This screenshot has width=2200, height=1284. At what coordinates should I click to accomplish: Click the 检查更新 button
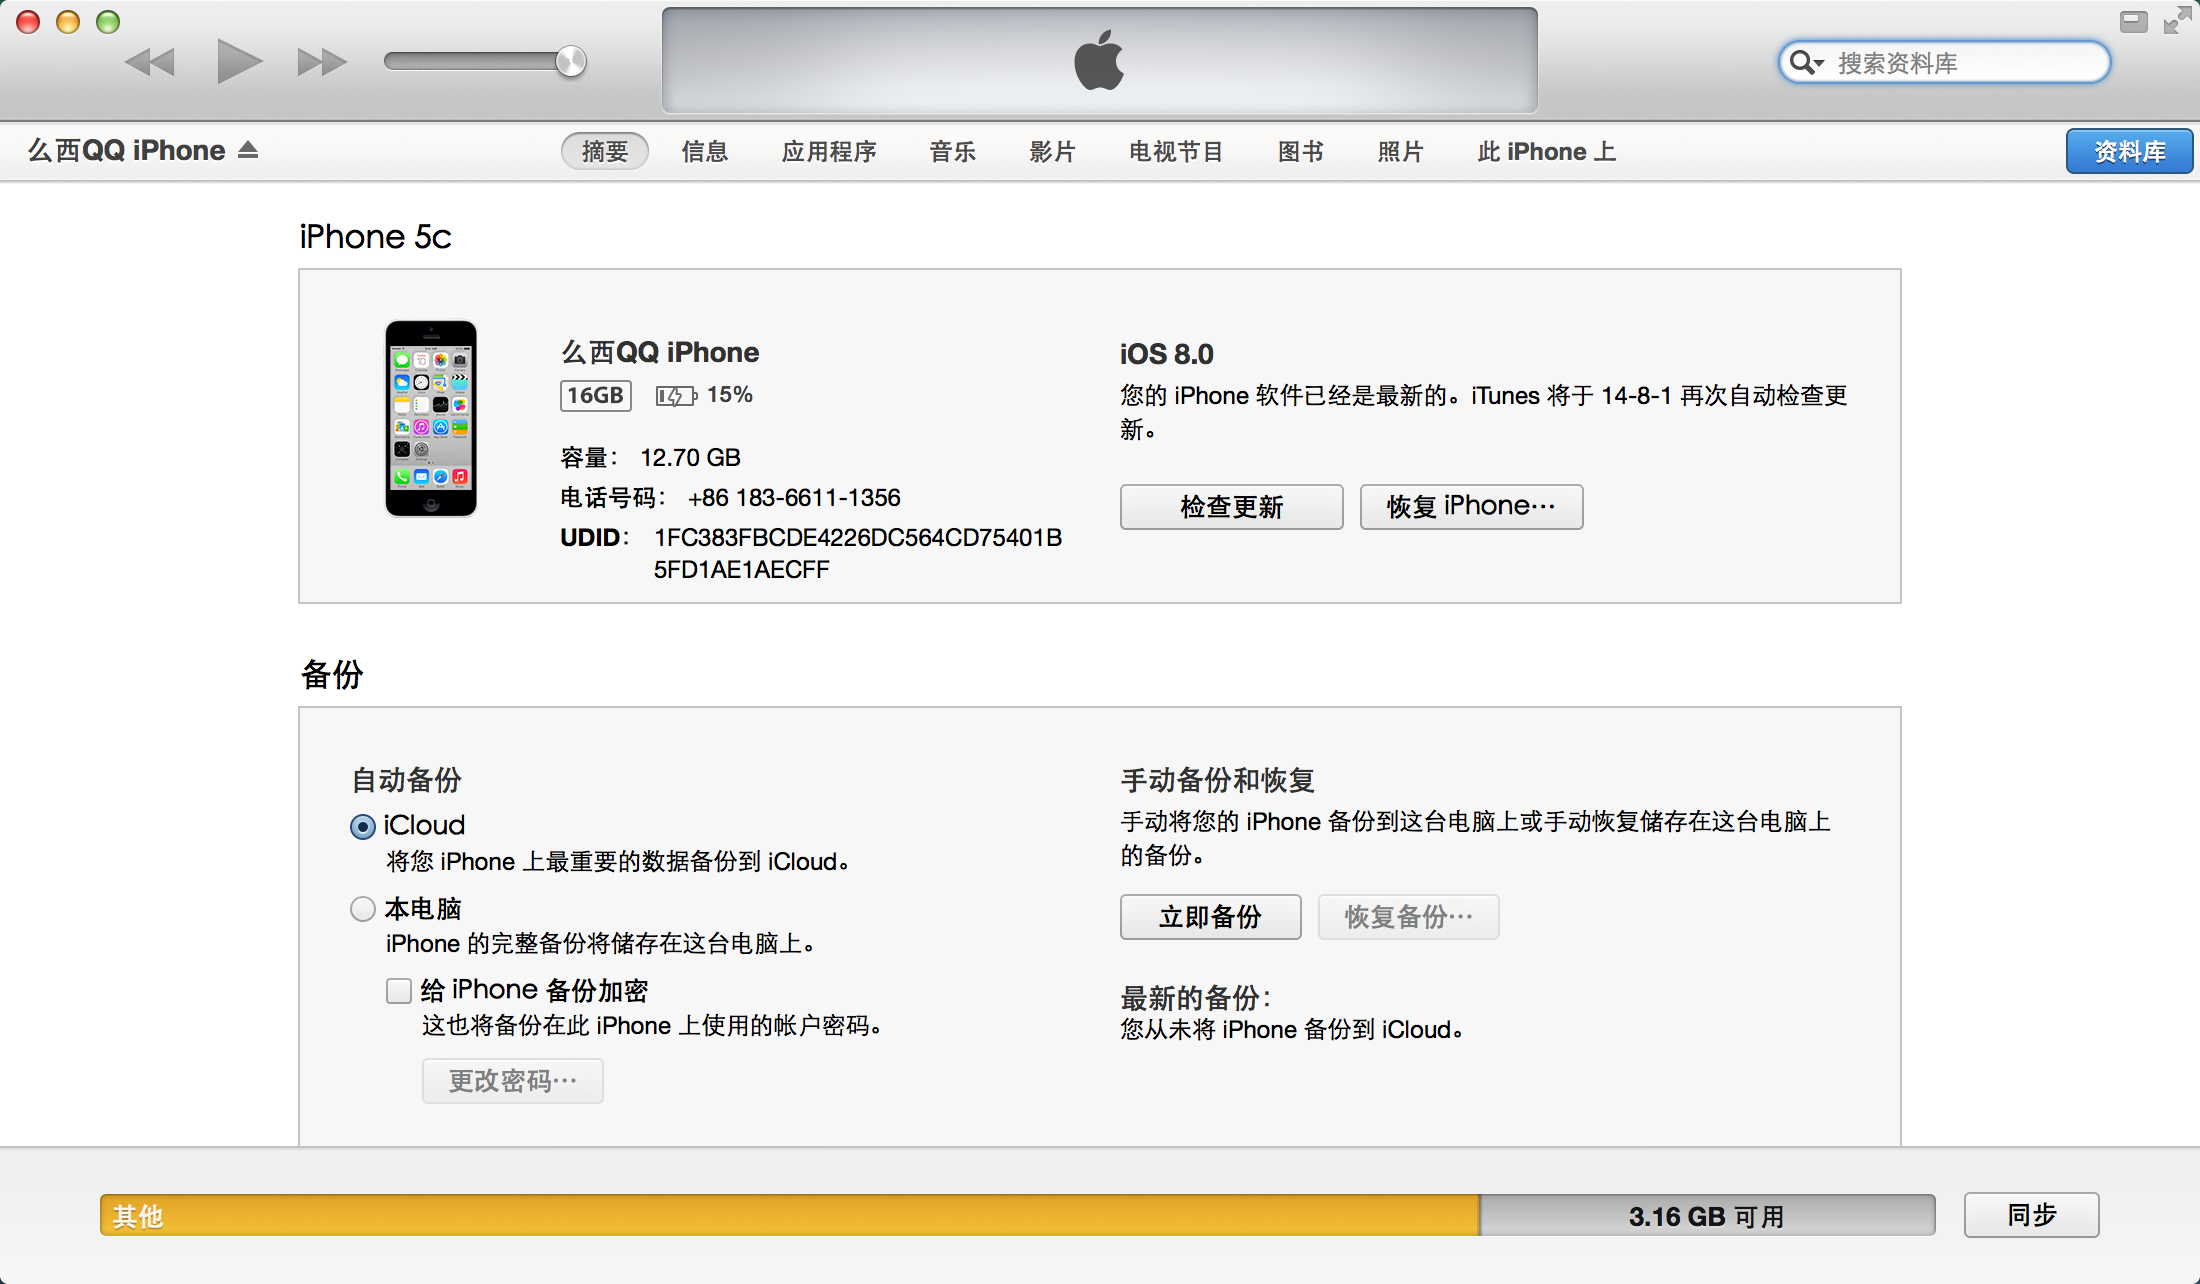pos(1231,506)
